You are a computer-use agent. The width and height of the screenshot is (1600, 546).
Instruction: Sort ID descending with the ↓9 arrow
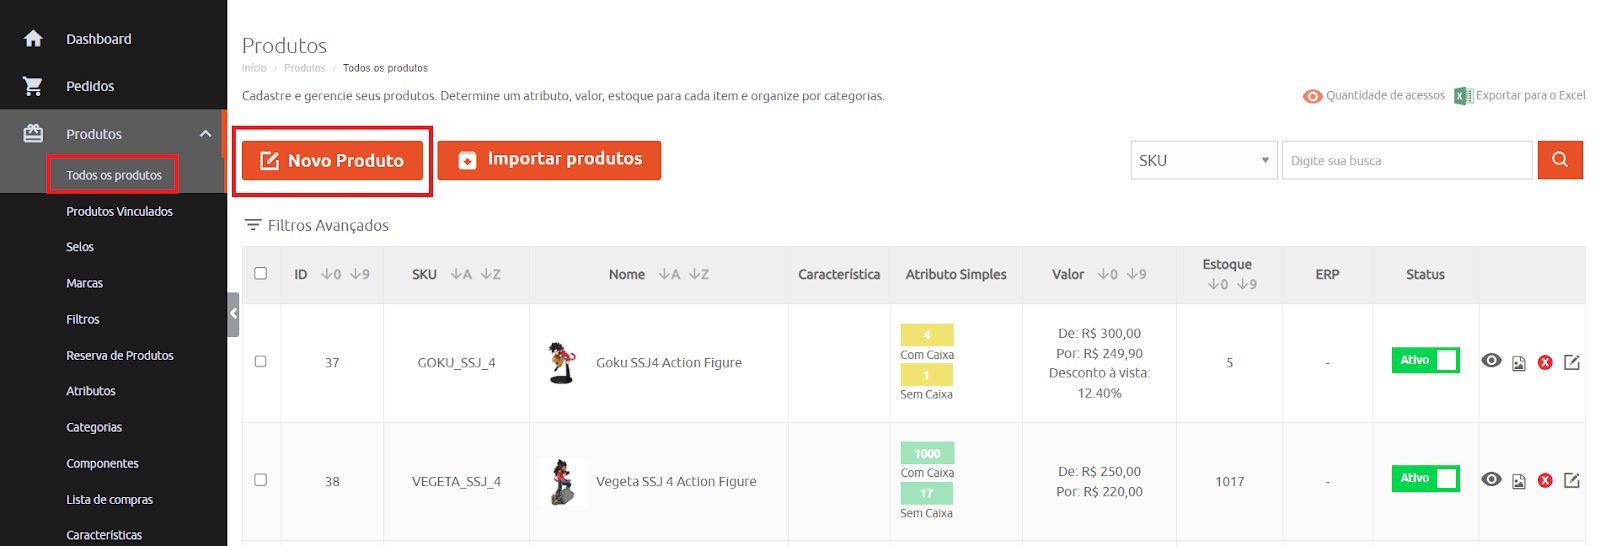pos(359,274)
